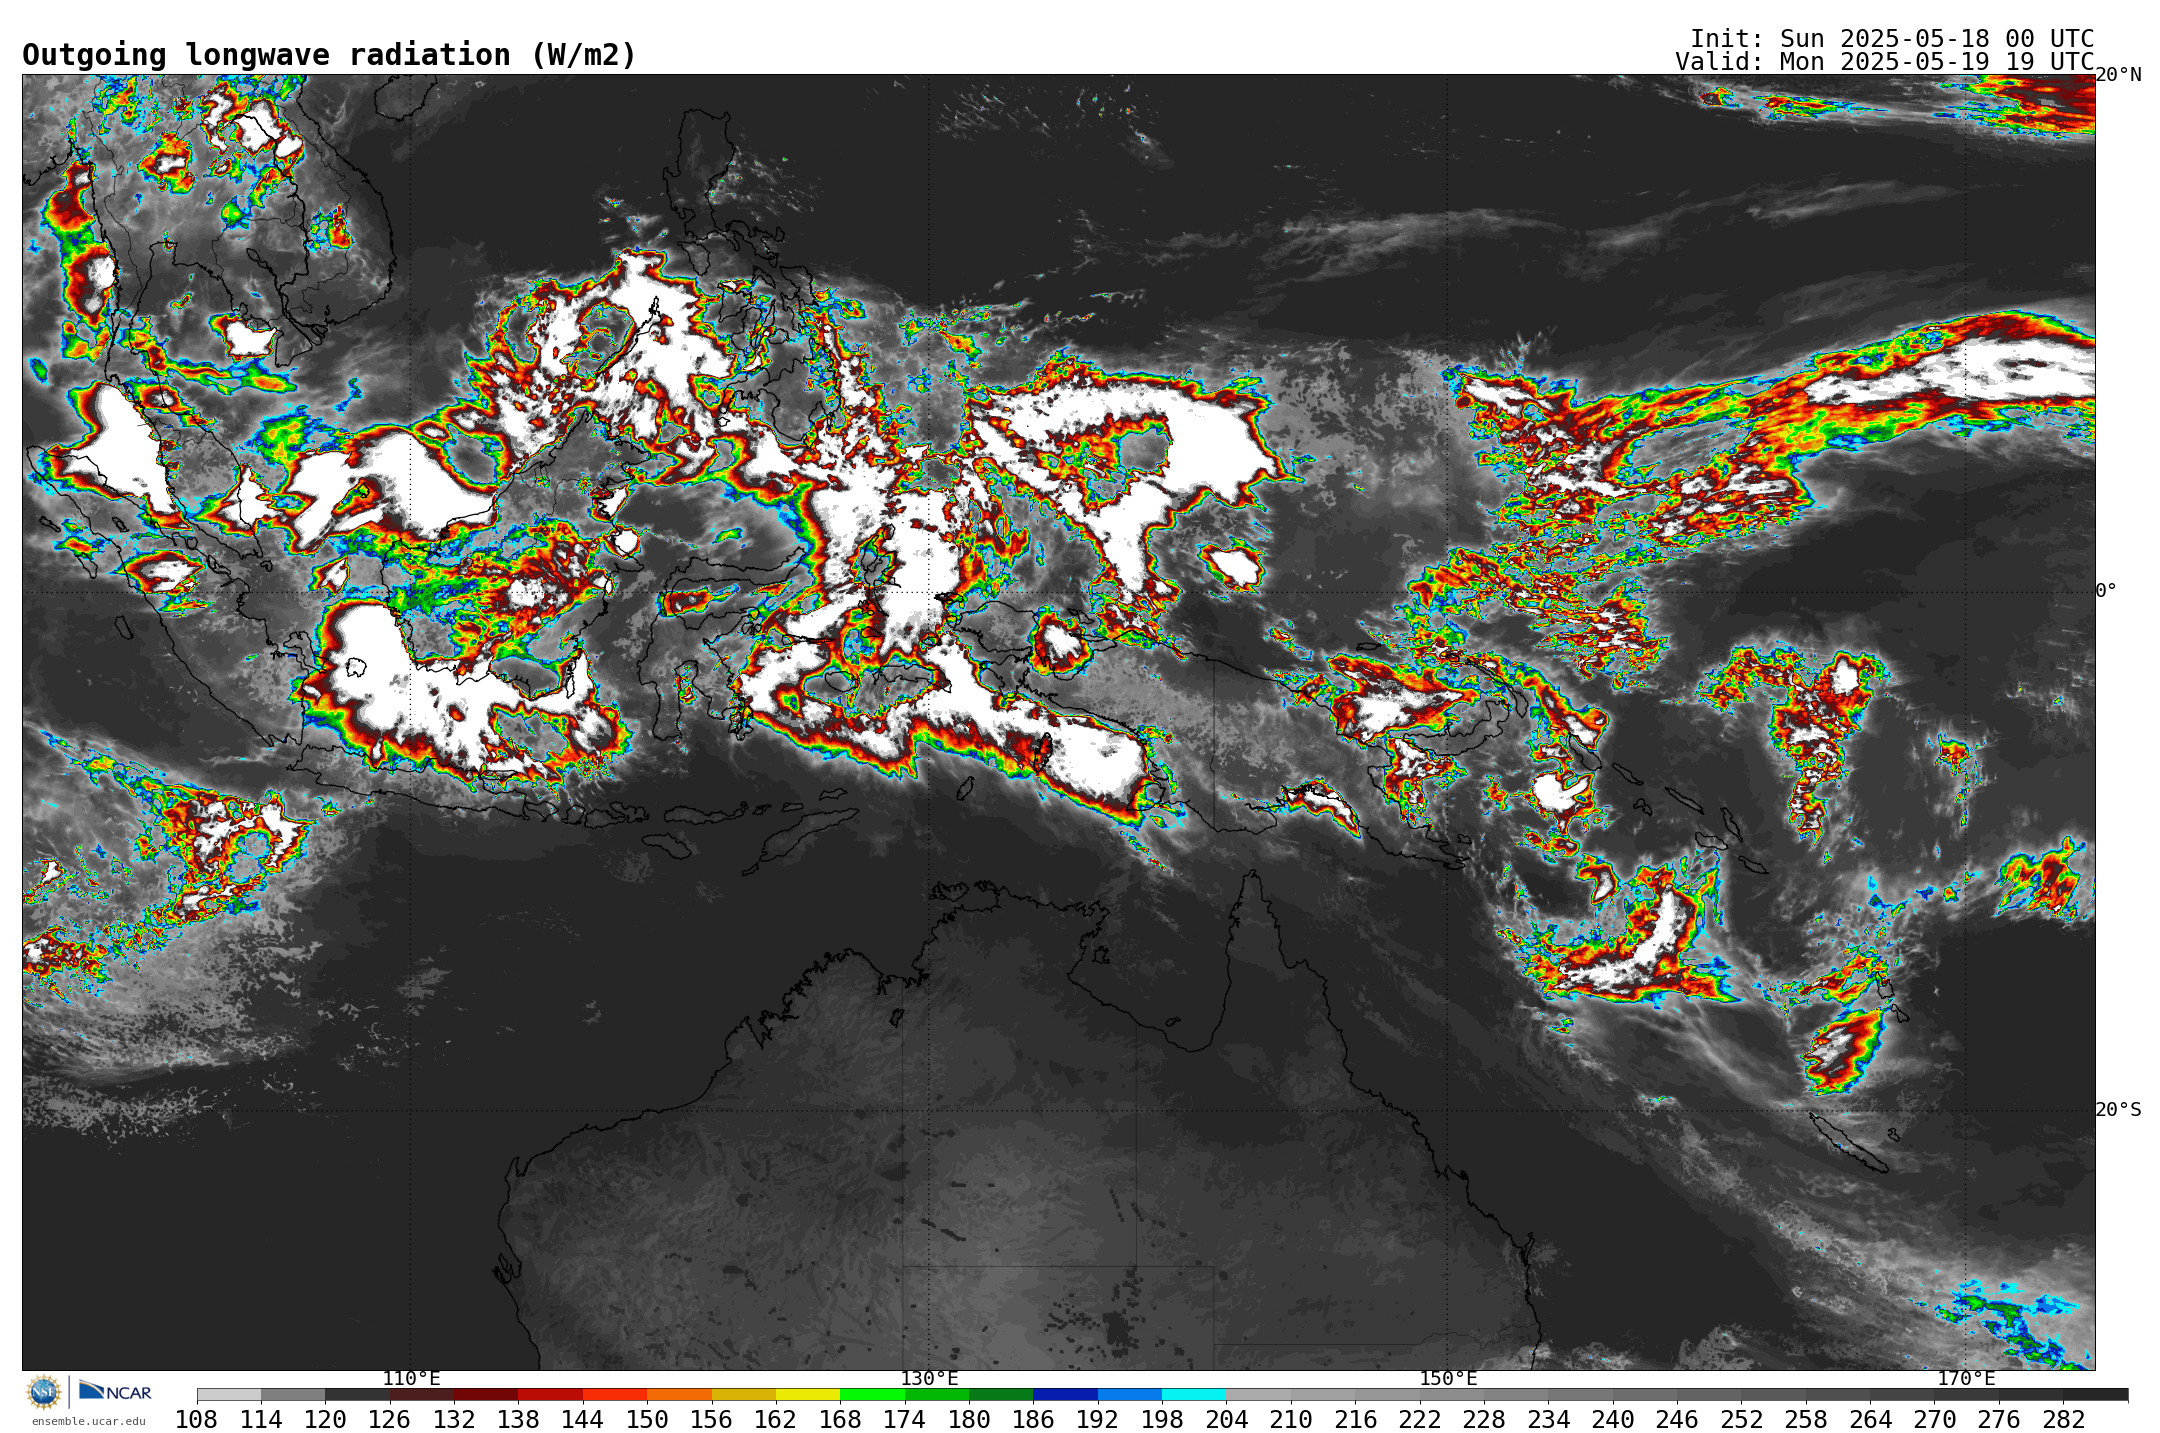Click the 132 colorbar tick label

click(x=454, y=1420)
